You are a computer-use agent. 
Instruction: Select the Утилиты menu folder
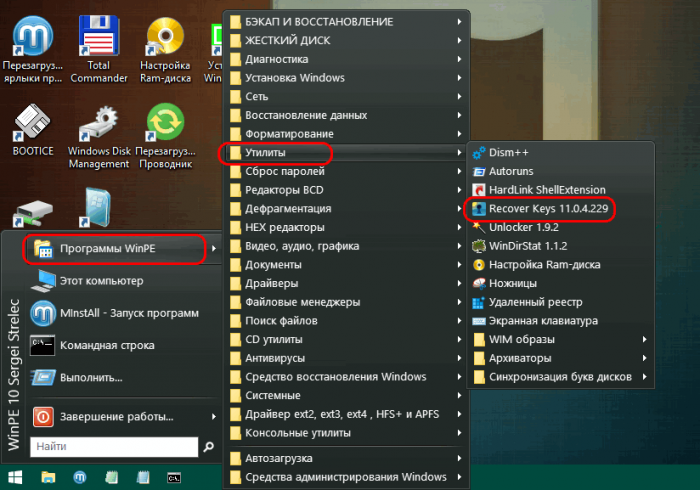(x=346, y=153)
